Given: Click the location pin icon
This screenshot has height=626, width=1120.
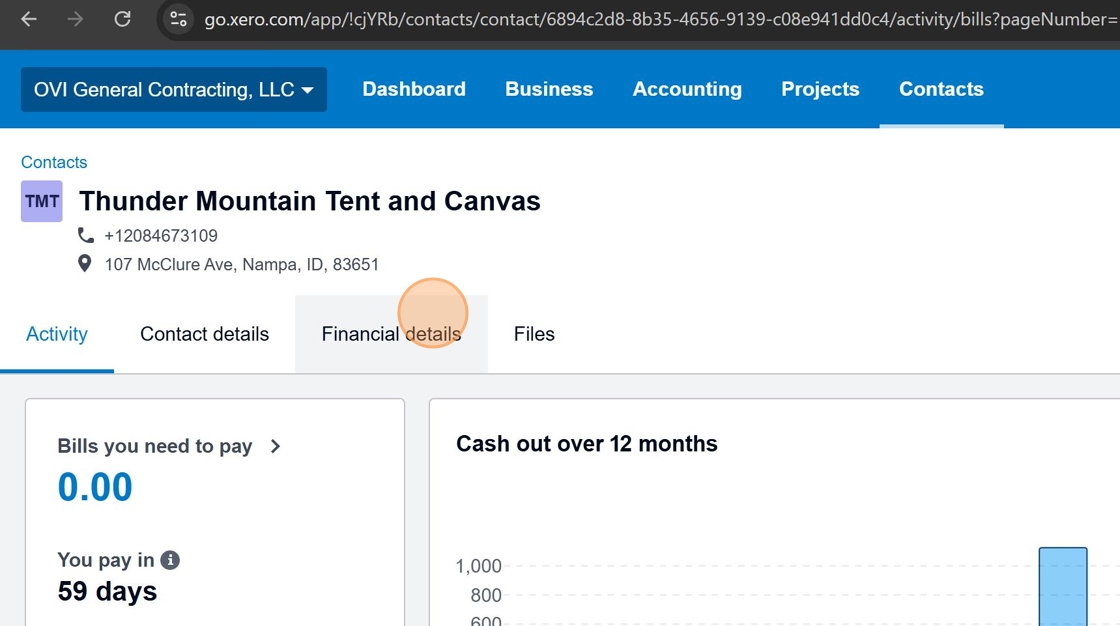Looking at the screenshot, I should (86, 264).
